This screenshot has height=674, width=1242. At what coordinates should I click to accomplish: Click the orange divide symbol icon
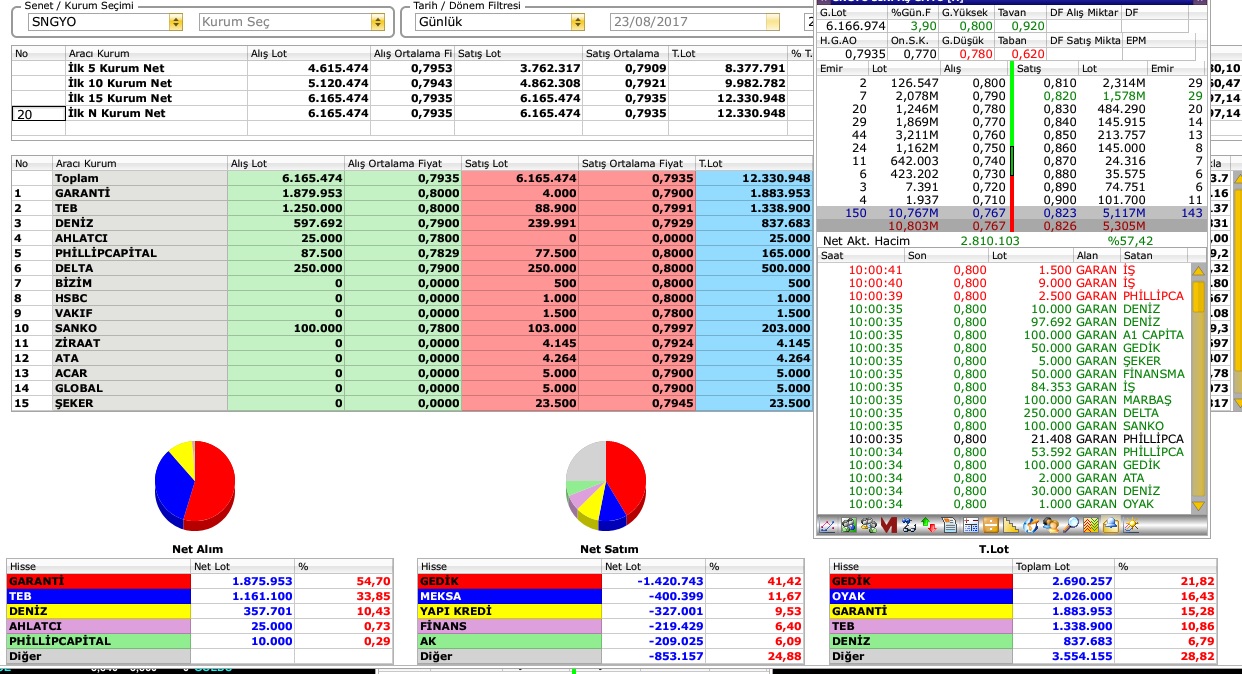coord(991,525)
